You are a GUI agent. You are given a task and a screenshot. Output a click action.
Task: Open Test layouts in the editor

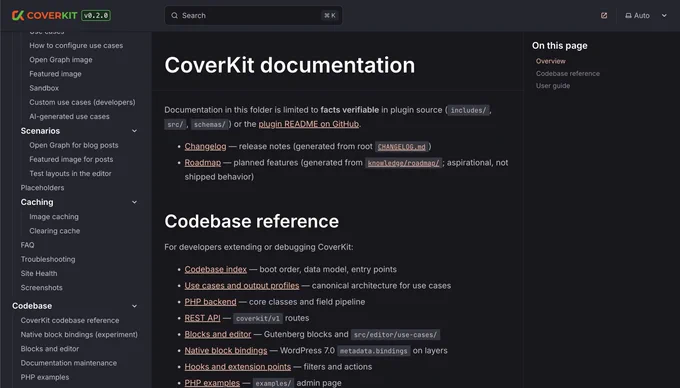70,173
